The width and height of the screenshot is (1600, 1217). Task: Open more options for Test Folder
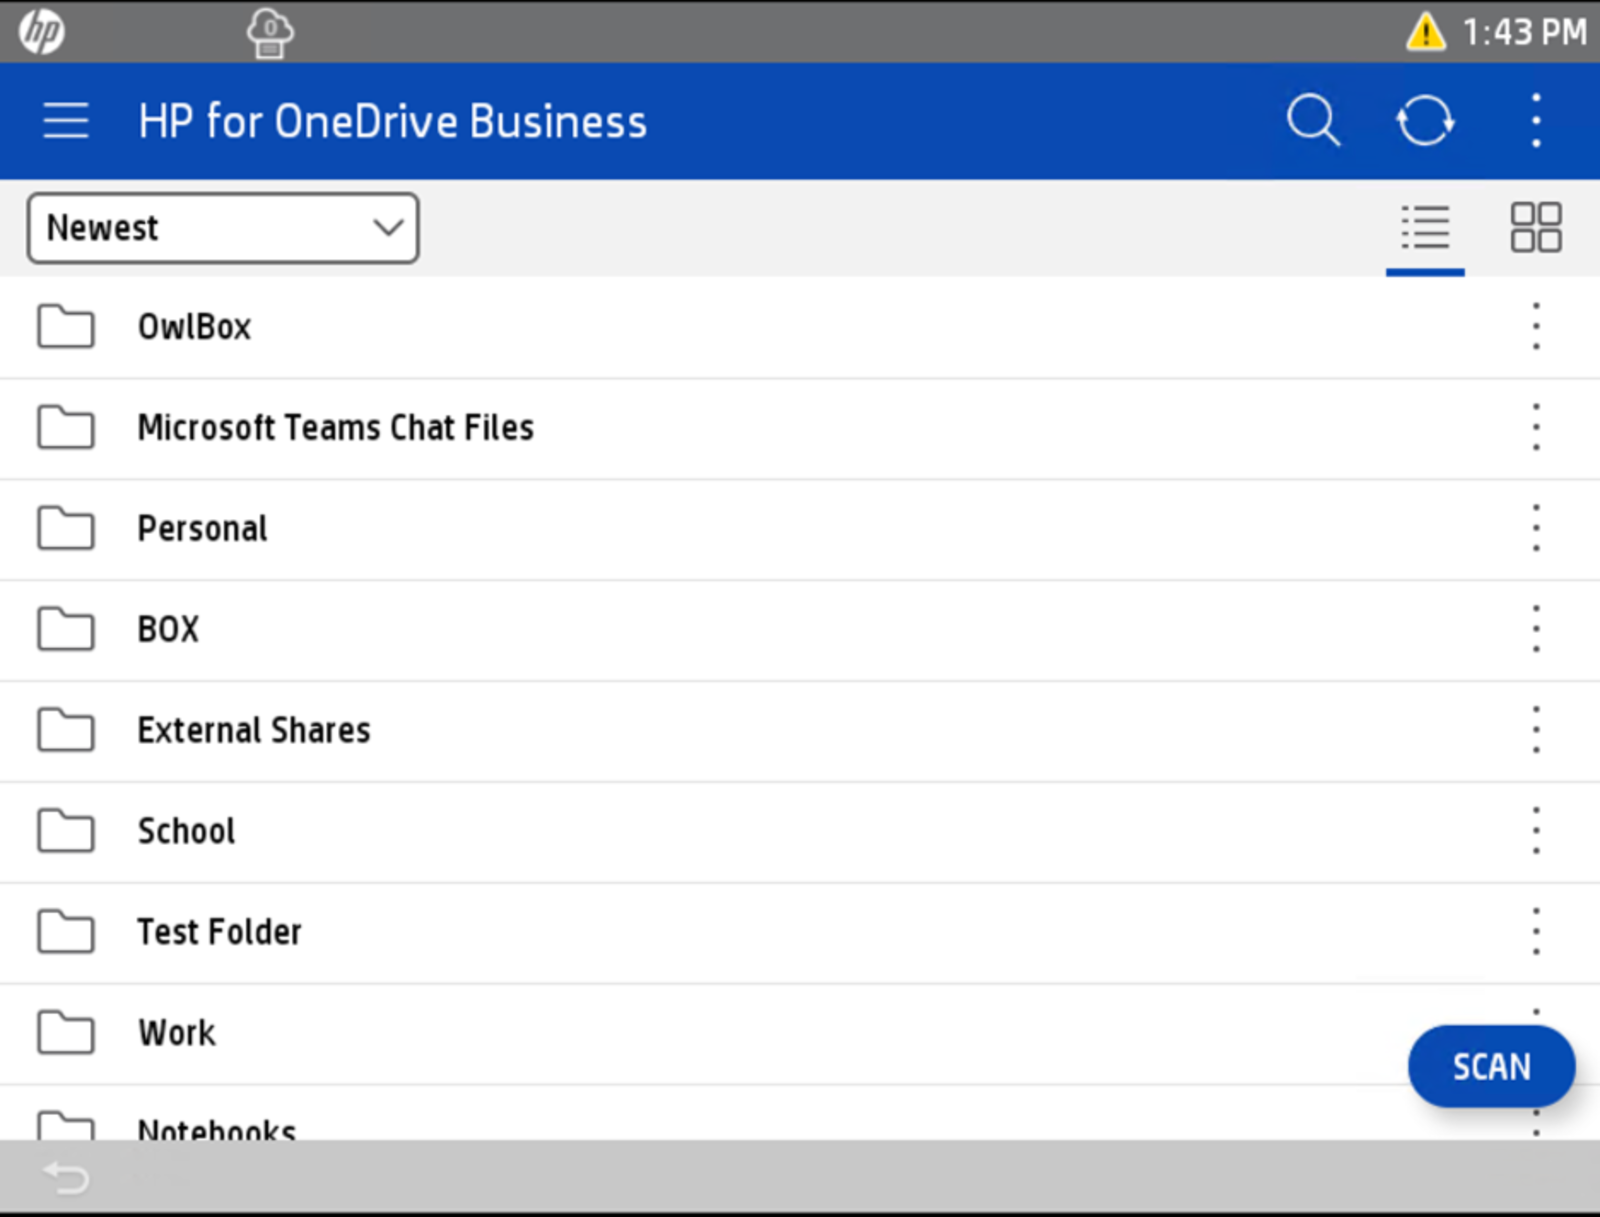click(1536, 932)
